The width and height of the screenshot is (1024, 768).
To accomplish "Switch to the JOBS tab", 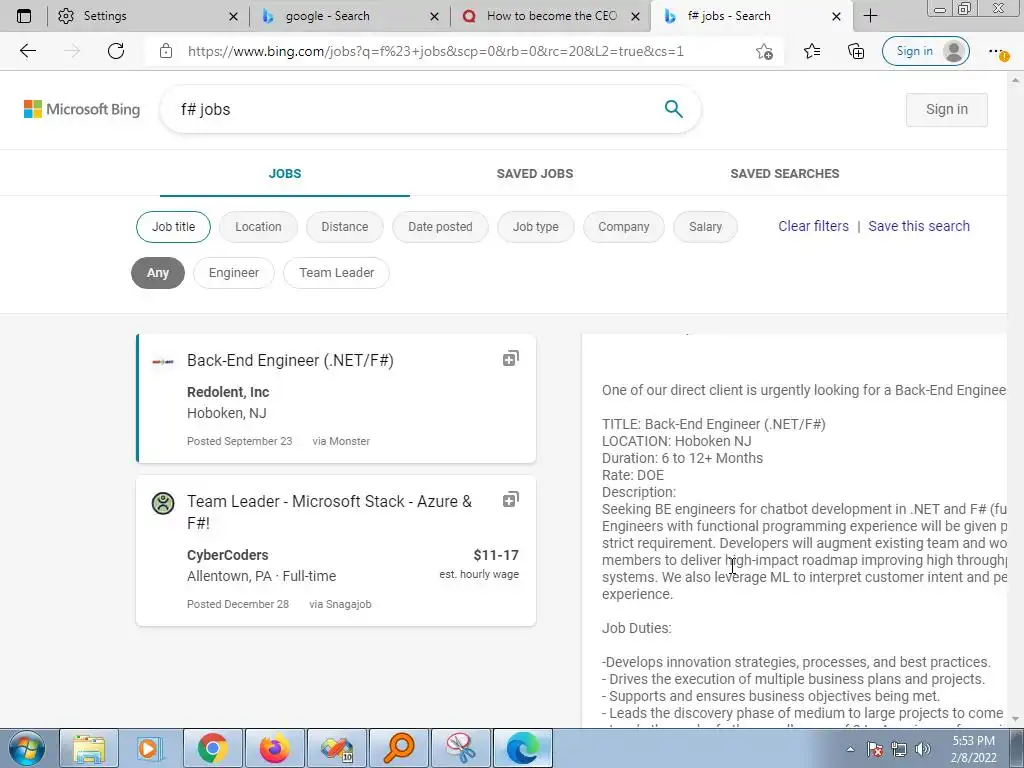I will click(285, 174).
